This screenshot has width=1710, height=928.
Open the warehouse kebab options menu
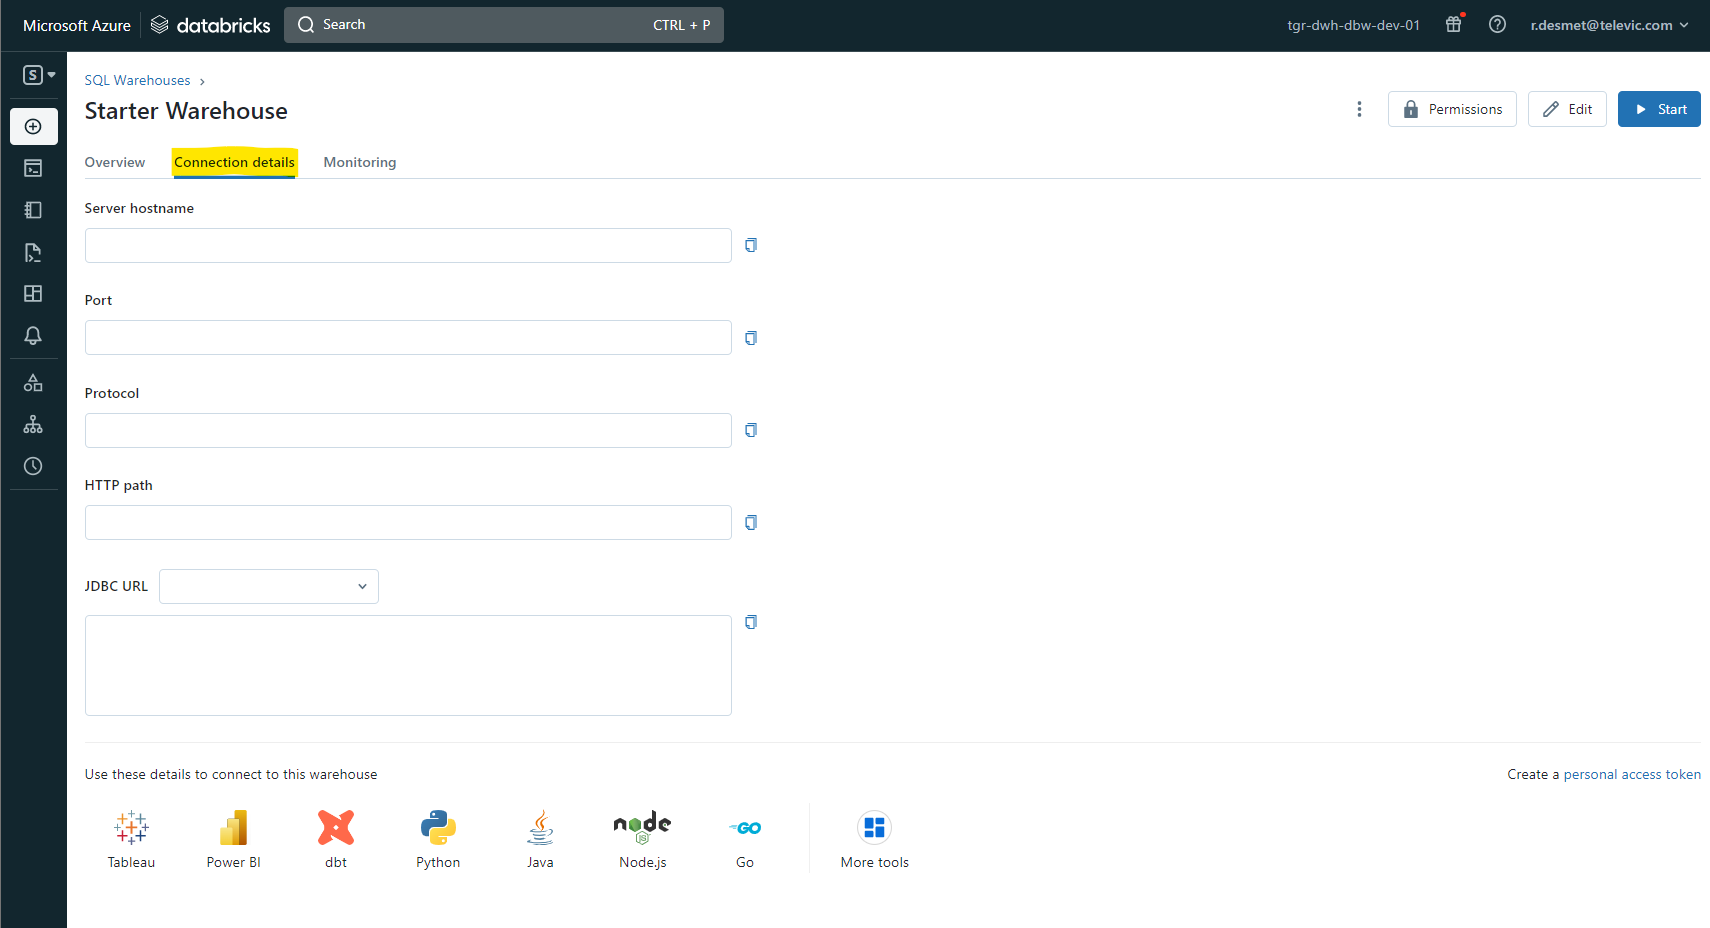pyautogui.click(x=1359, y=109)
